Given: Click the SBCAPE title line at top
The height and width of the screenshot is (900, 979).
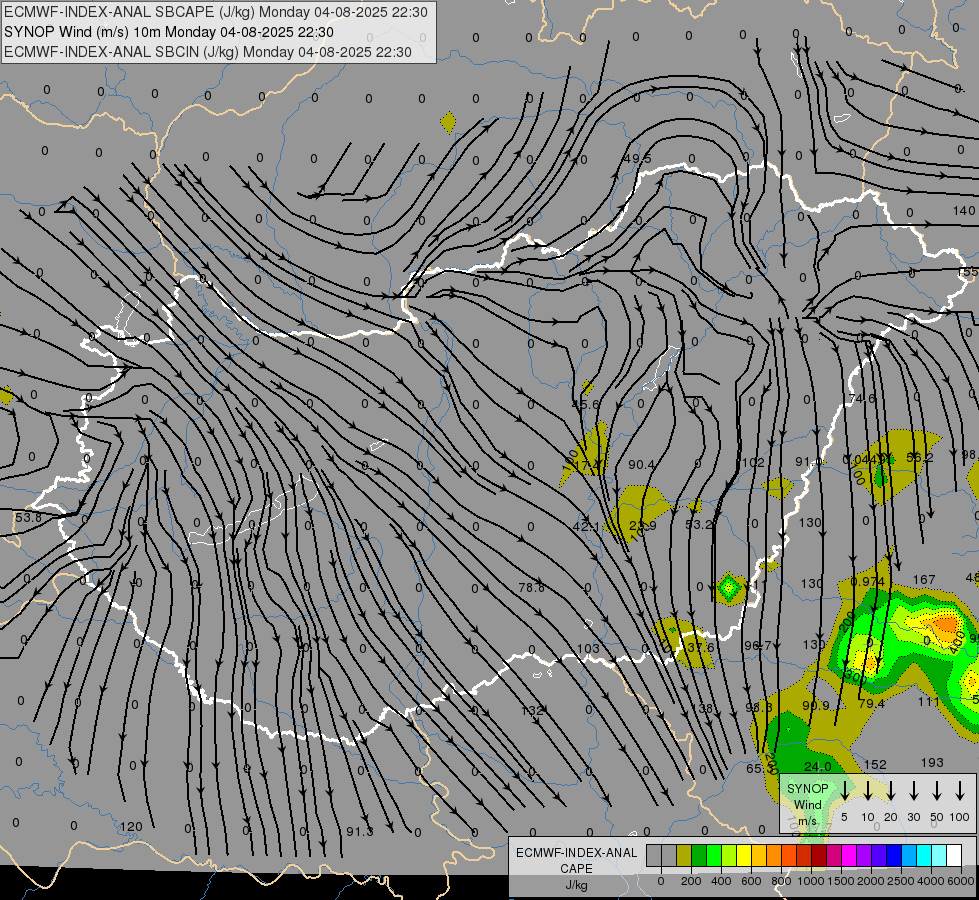Looking at the screenshot, I should [215, 12].
